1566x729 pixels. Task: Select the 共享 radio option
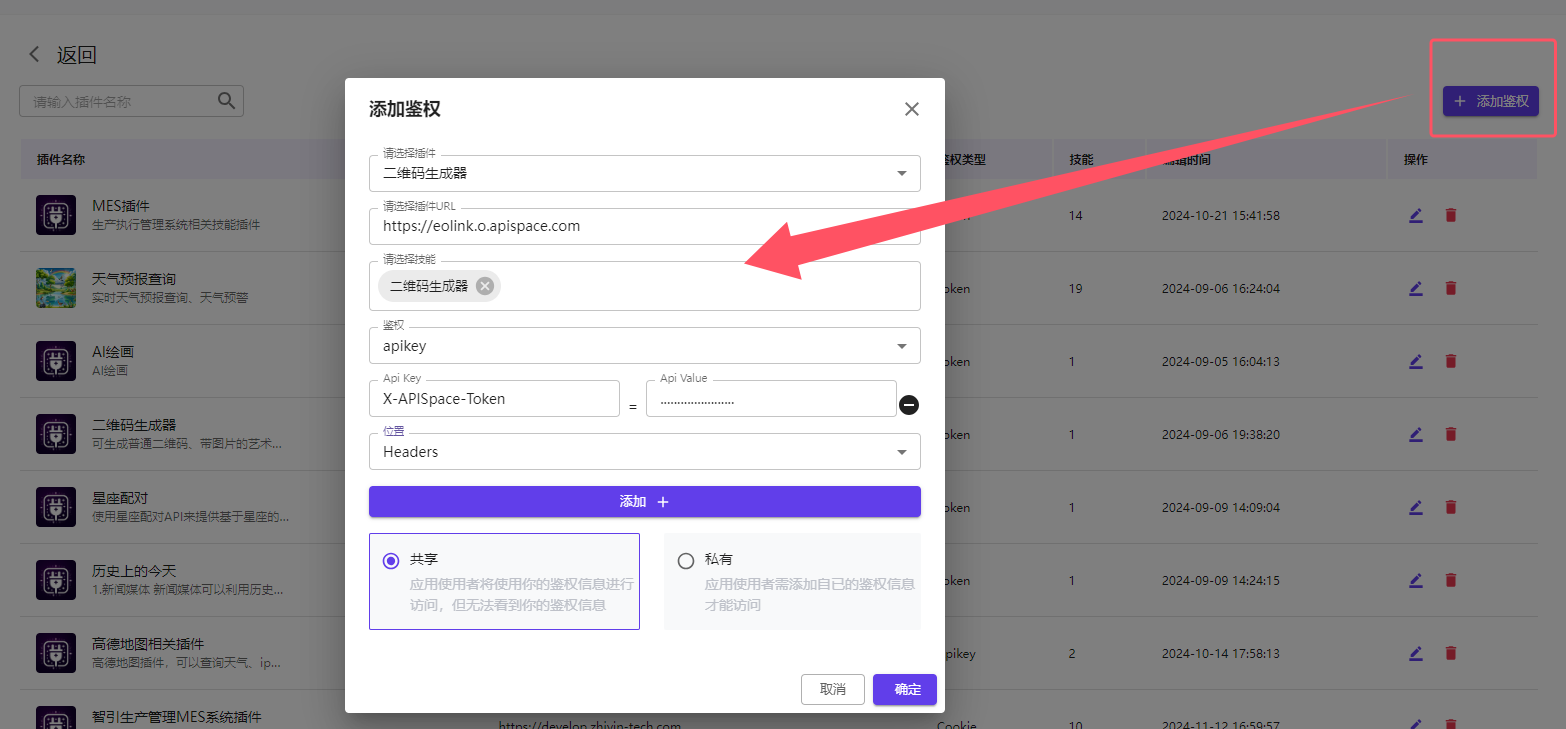391,561
